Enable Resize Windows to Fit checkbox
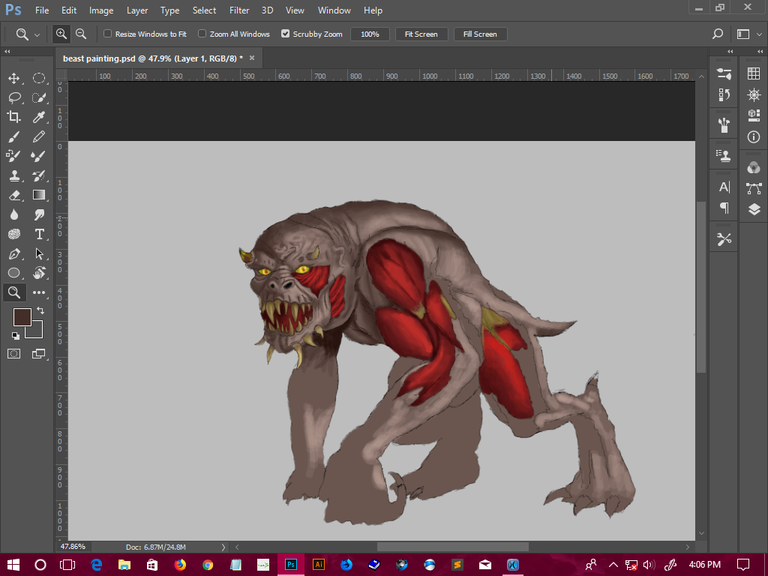This screenshot has height=576, width=768. 108,34
